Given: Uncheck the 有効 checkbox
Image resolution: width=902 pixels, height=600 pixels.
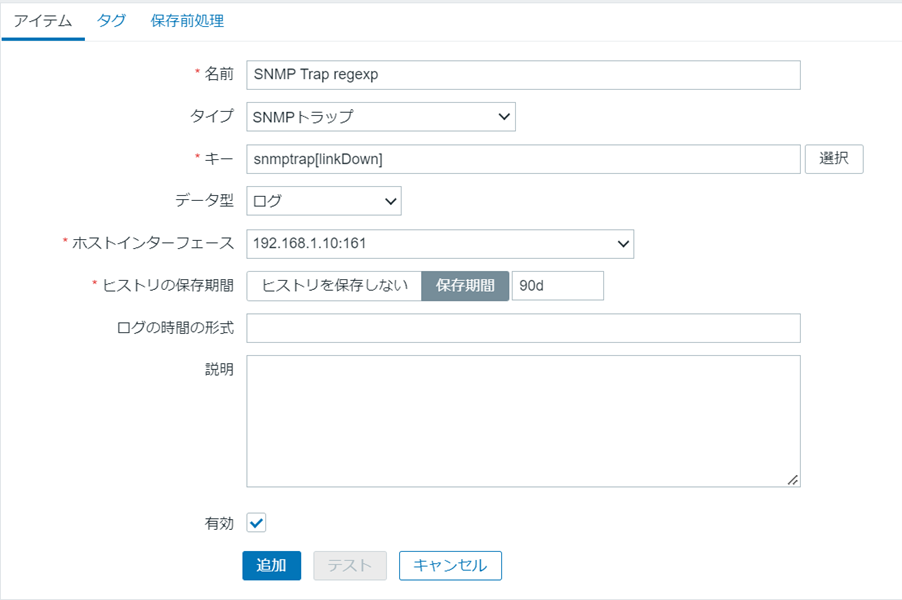Looking at the screenshot, I should coord(256,523).
